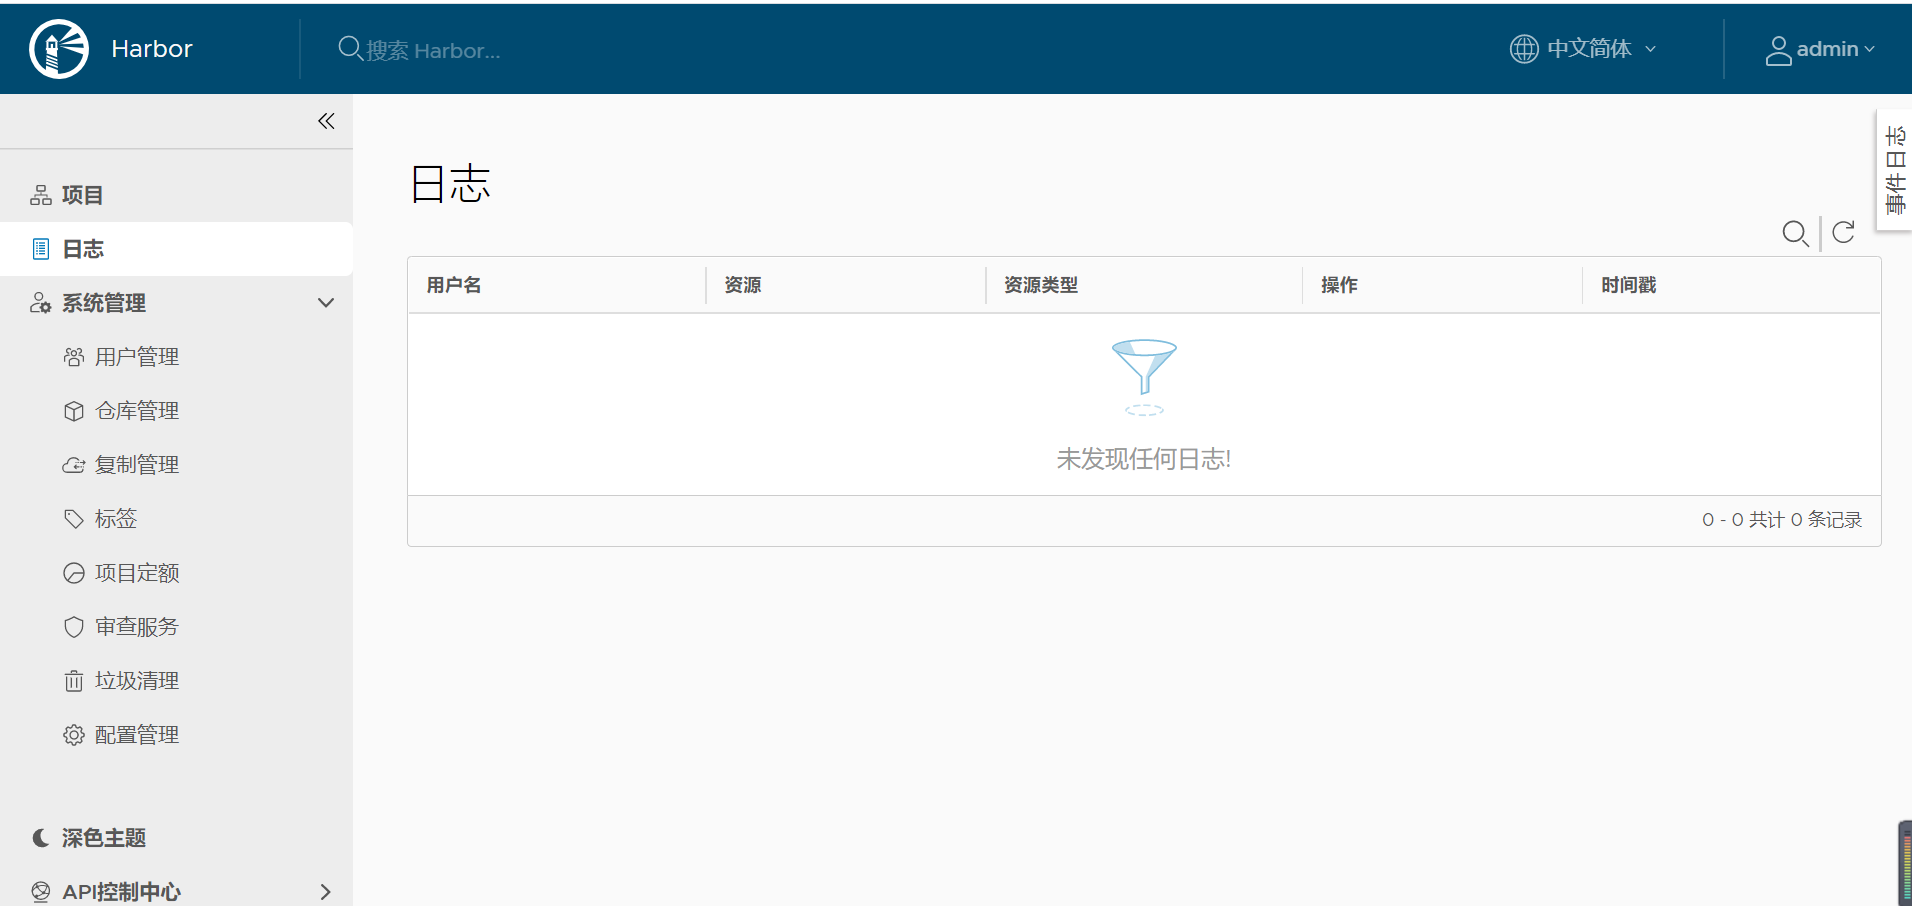Viewport: 1912px width, 906px height.
Task: Click the 资源类型 column header
Action: 1041,285
